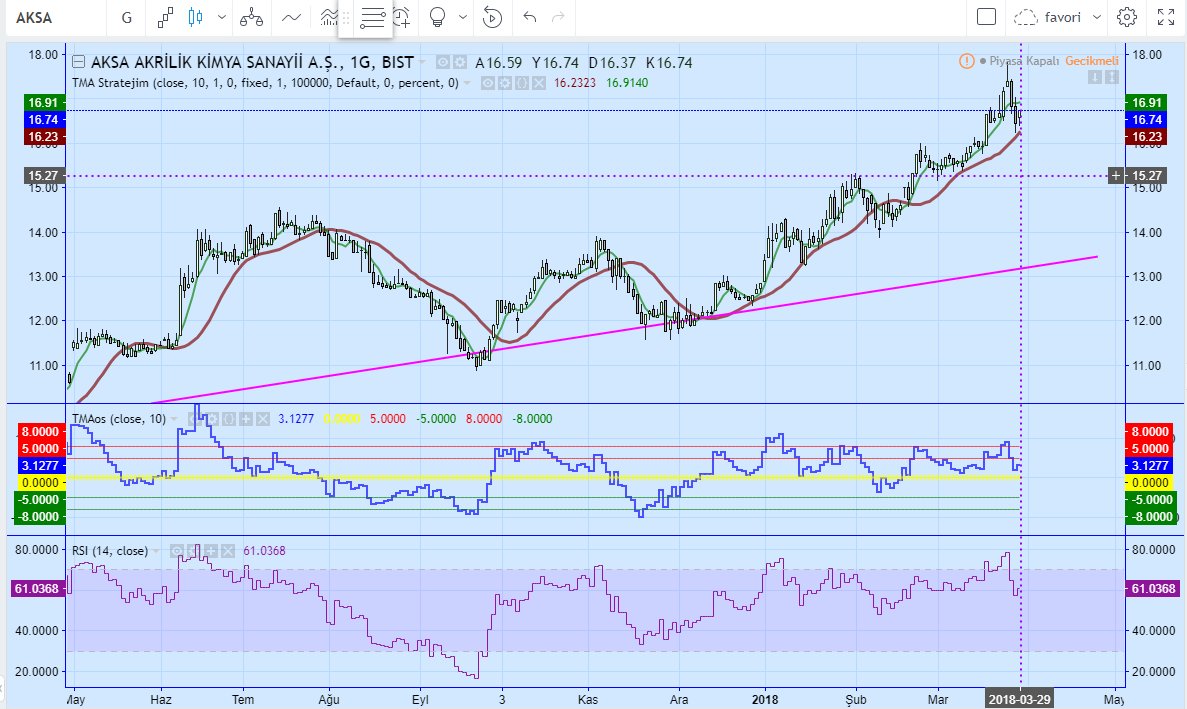This screenshot has height=709, width=1187.
Task: Open the Compare symbols scales icon
Action: tap(251, 17)
